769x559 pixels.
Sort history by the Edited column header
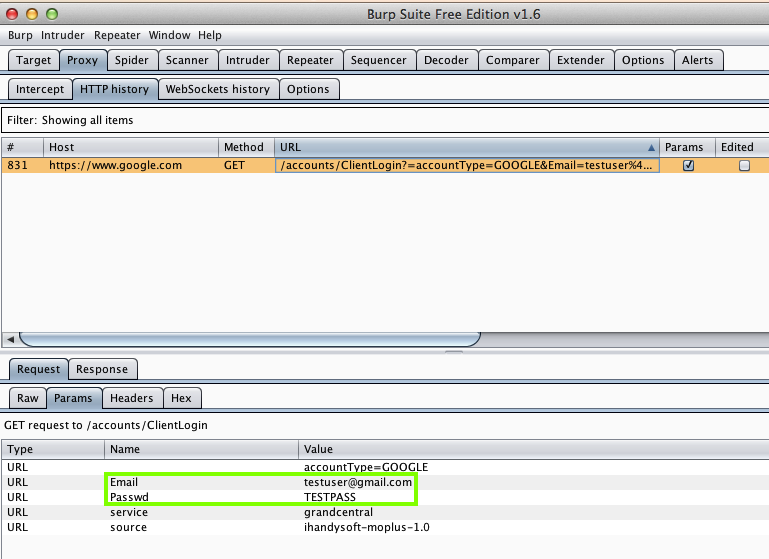click(742, 147)
